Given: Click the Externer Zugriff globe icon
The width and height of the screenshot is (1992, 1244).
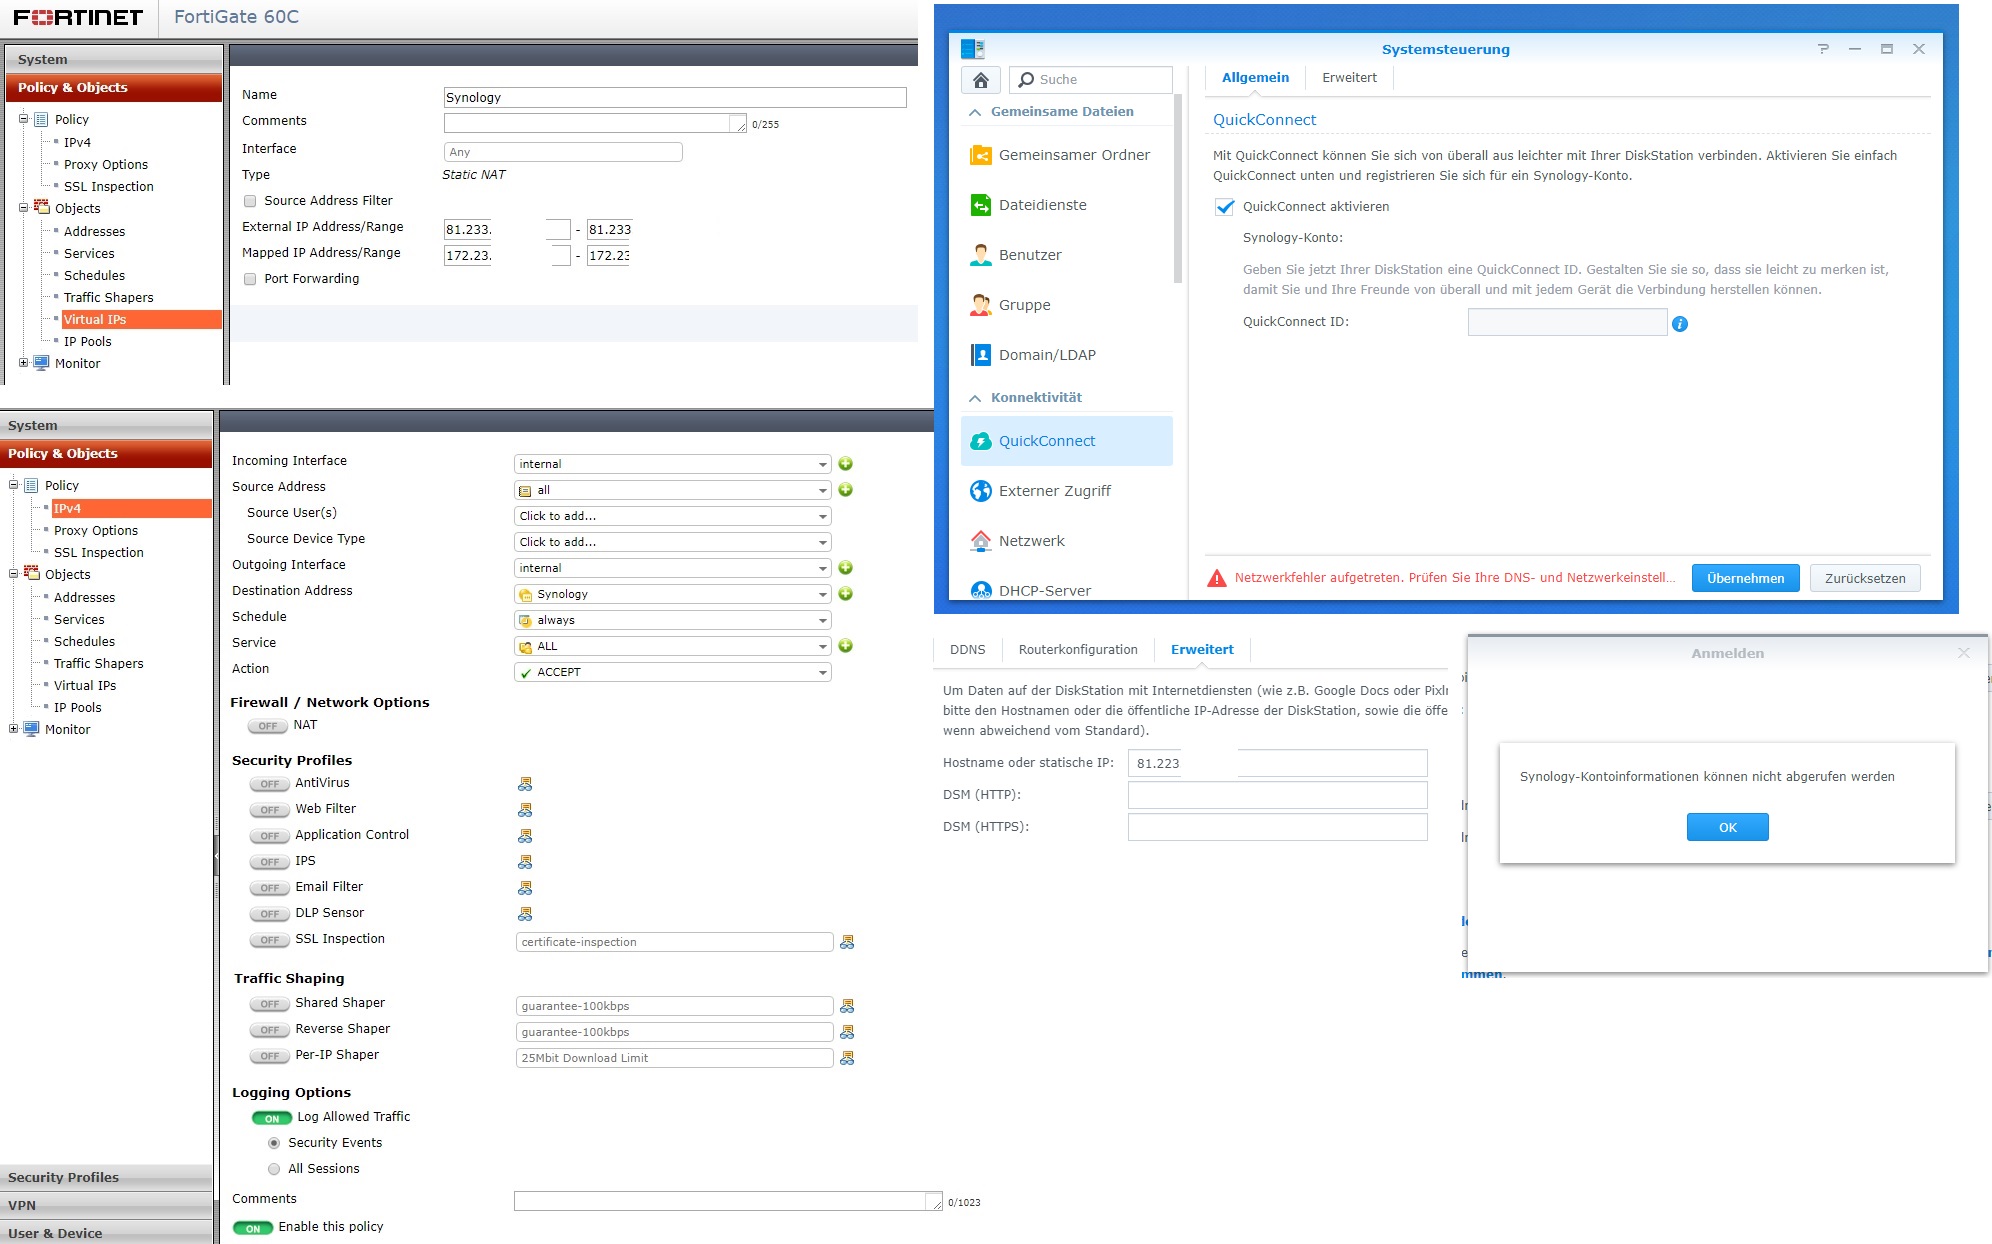Looking at the screenshot, I should click(x=980, y=491).
